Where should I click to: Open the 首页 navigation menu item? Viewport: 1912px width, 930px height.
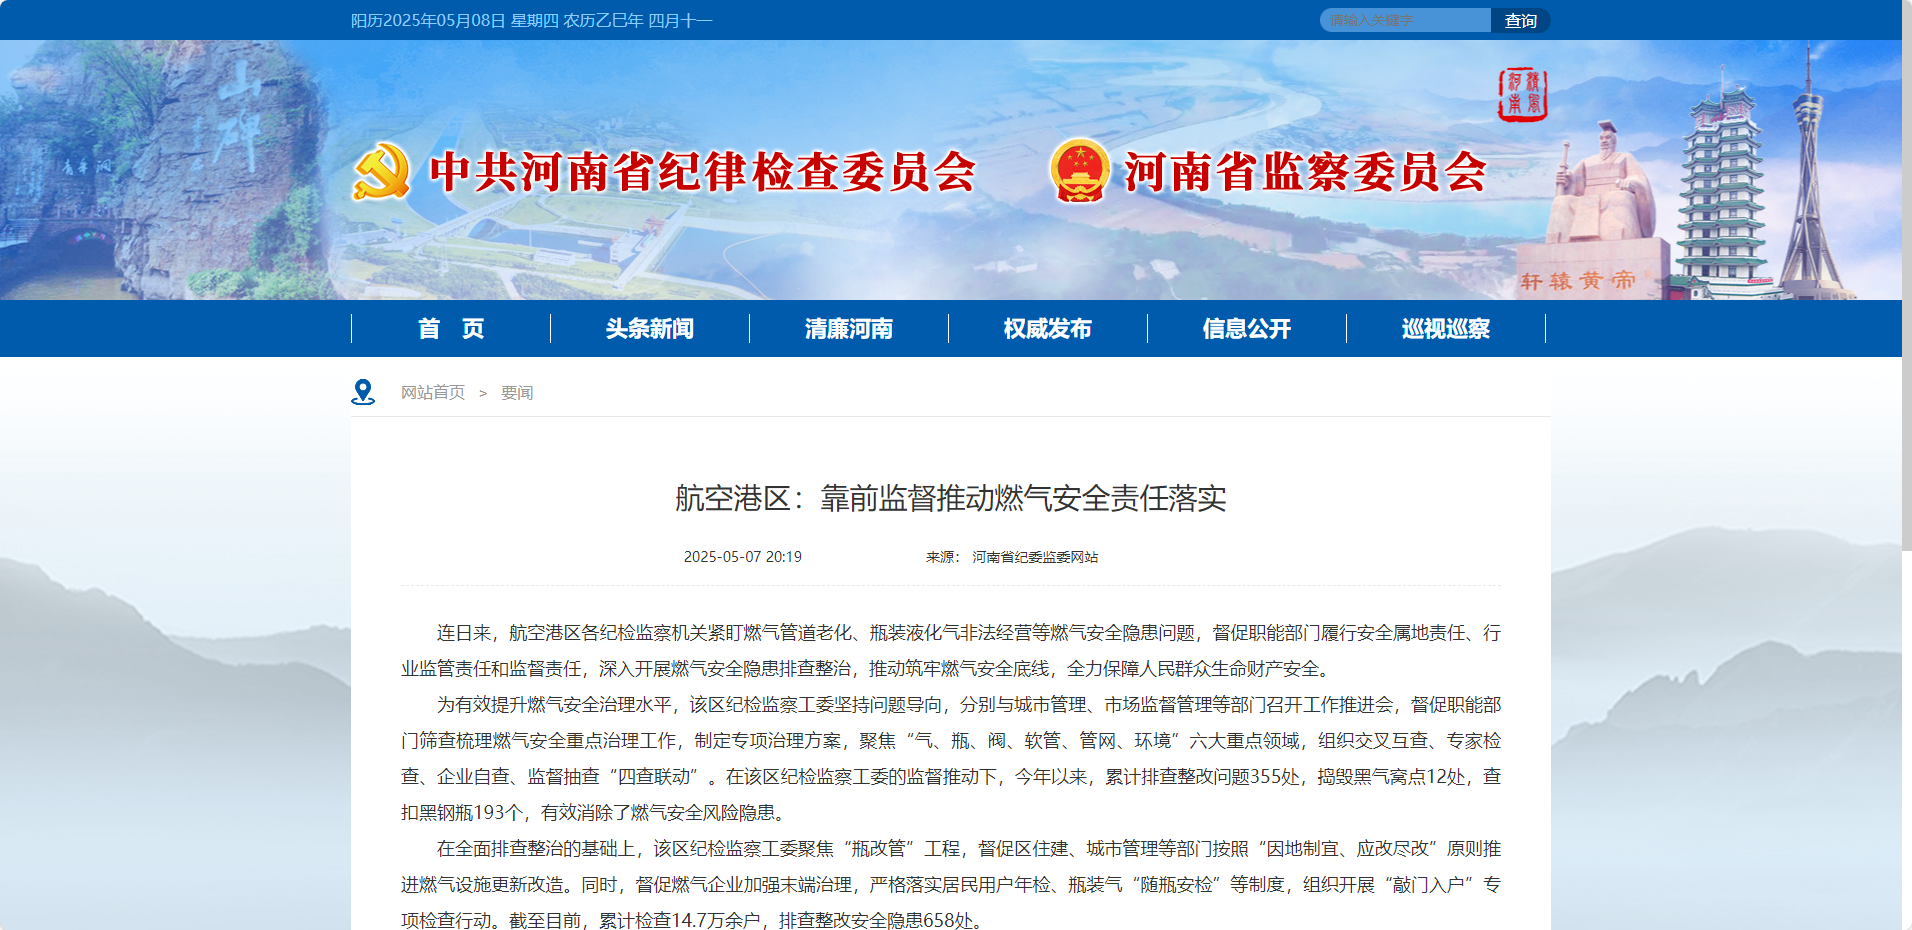[451, 329]
